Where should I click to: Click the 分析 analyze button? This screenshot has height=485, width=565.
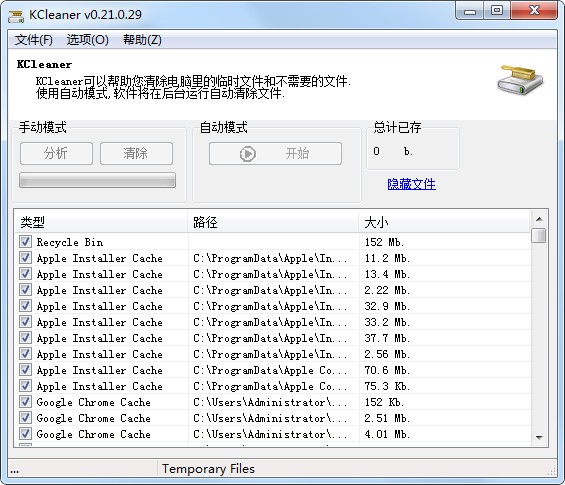point(56,153)
